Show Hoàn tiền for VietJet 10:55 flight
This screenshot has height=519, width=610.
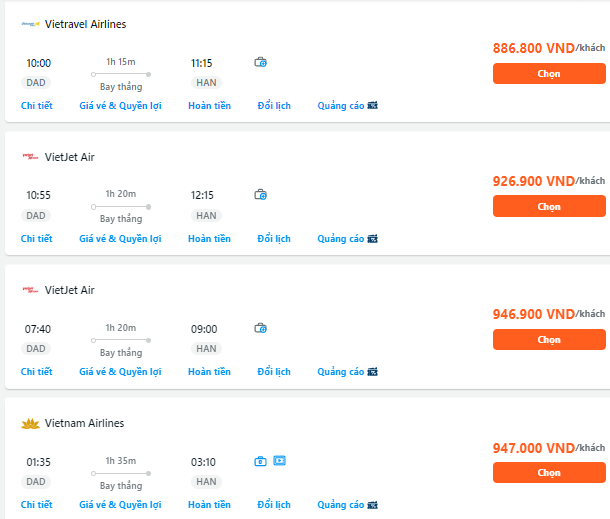coord(209,239)
